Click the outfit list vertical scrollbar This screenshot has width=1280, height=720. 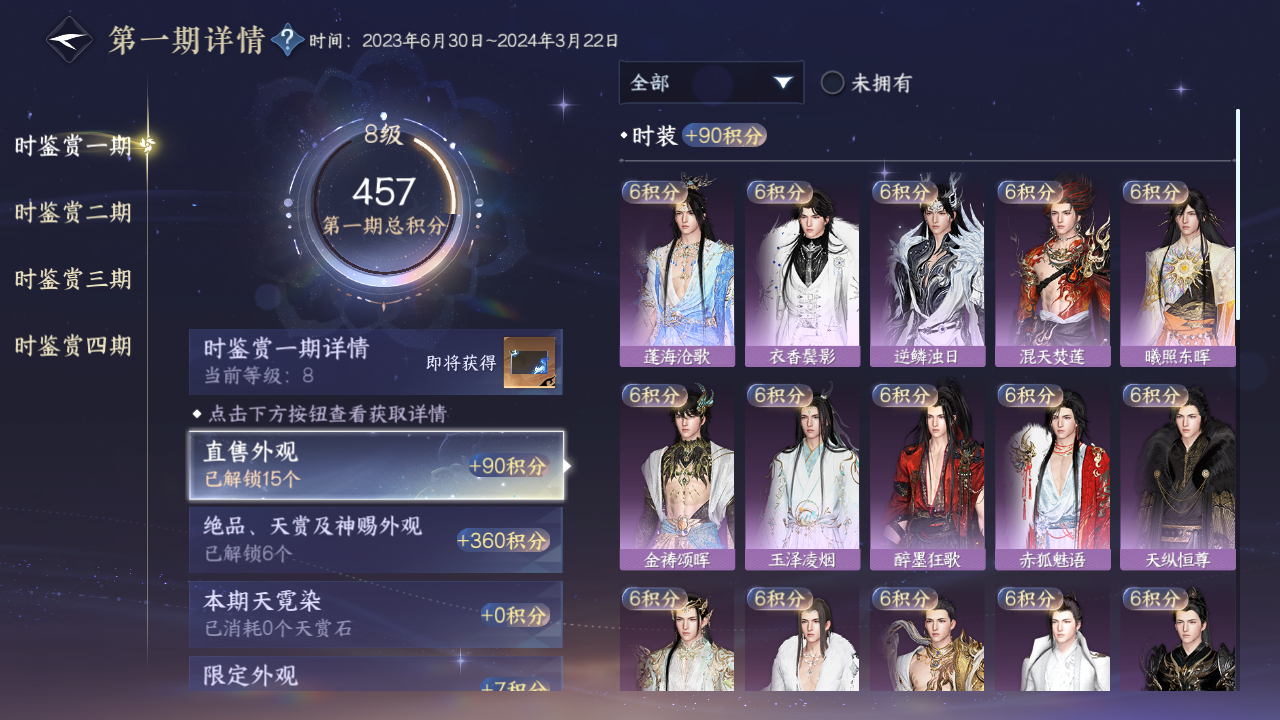[x=1238, y=214]
